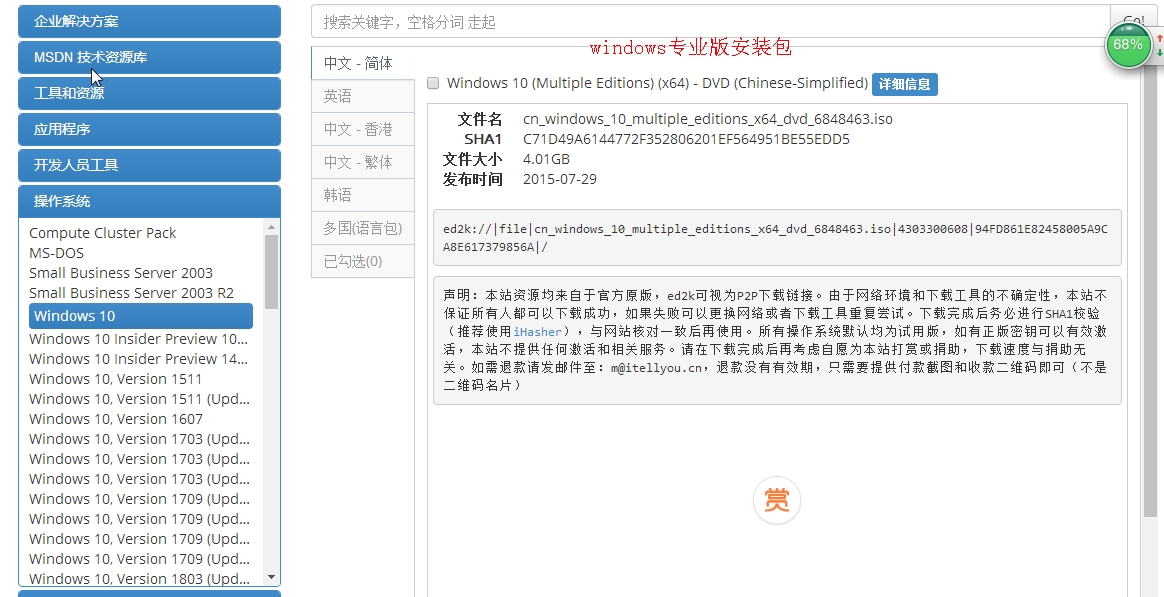
Task: Click the page vertical scrollbar
Action: (1151, 297)
